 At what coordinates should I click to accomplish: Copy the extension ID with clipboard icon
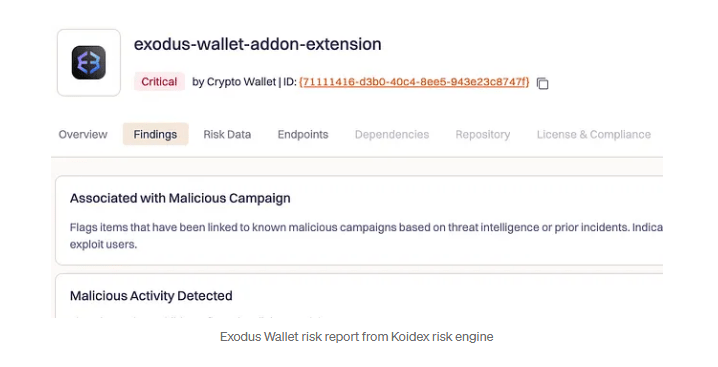pyautogui.click(x=543, y=83)
